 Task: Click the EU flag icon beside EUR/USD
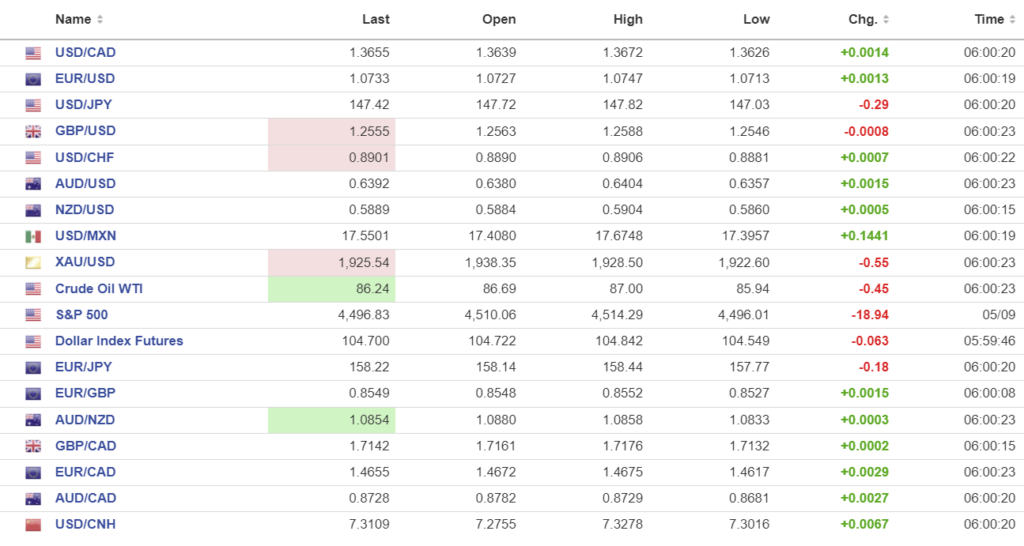tap(33, 79)
